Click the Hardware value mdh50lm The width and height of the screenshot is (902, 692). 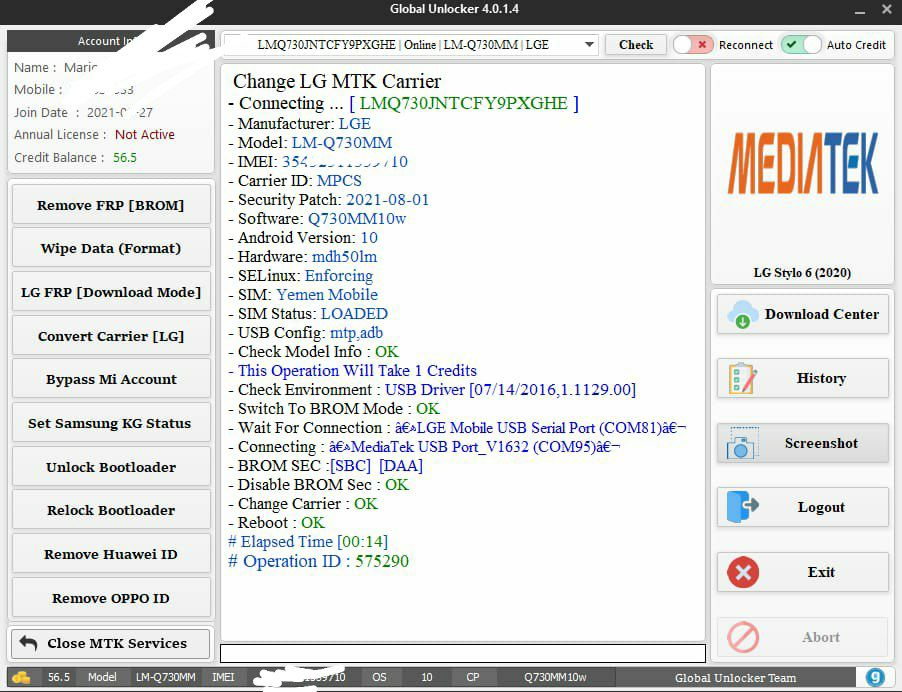pyautogui.click(x=345, y=257)
